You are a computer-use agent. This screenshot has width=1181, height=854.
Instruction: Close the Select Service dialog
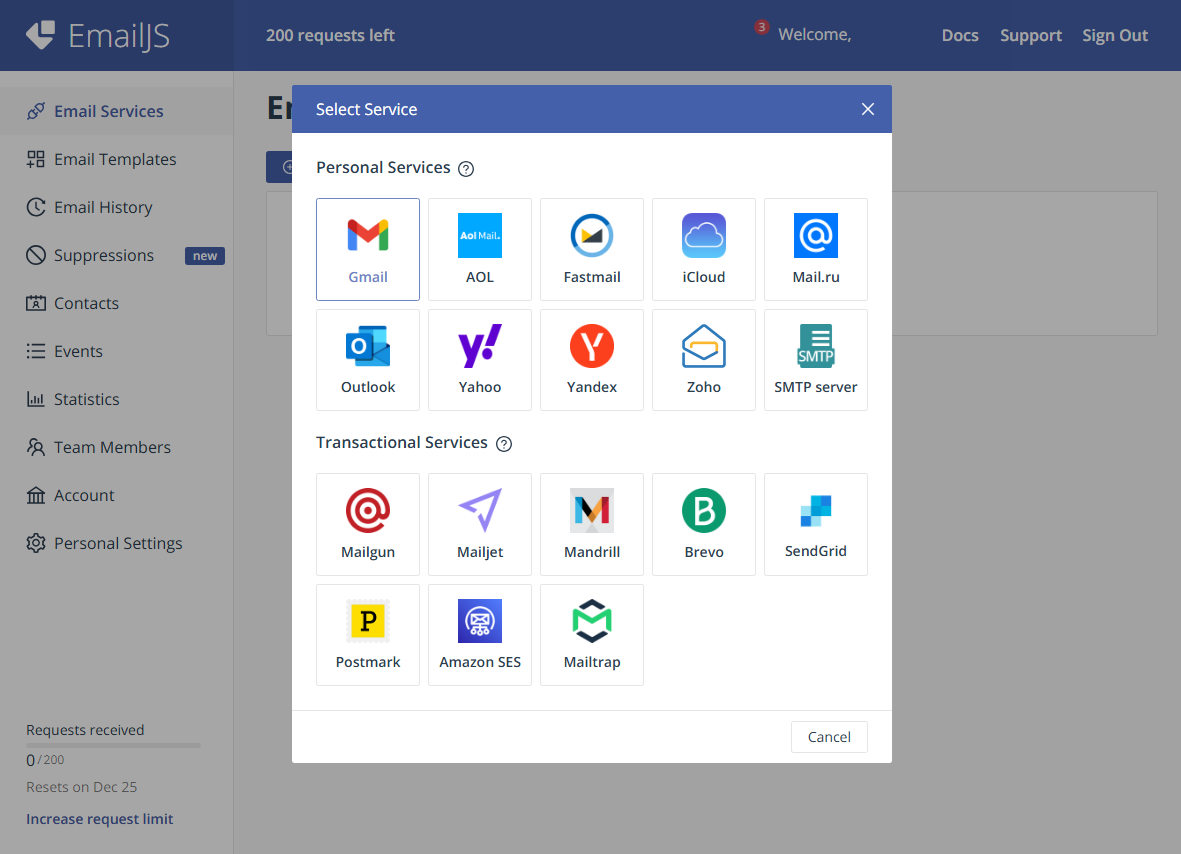click(868, 109)
